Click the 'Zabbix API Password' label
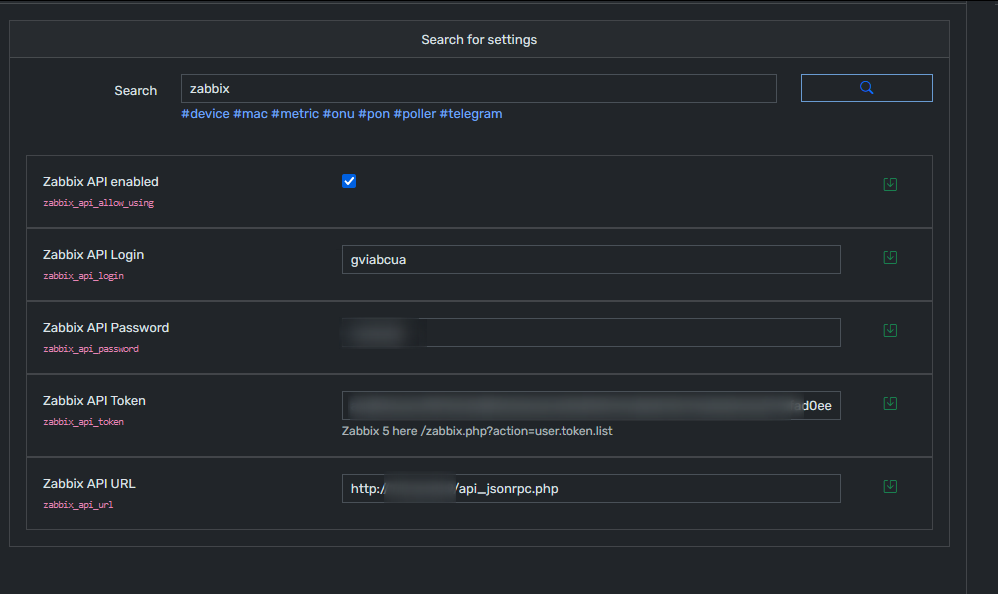Image resolution: width=998 pixels, height=594 pixels. [106, 328]
